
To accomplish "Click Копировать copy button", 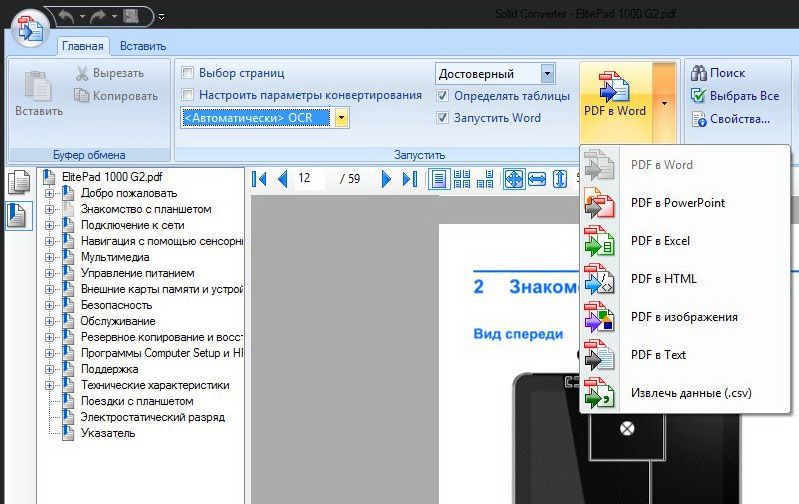I will coord(116,95).
